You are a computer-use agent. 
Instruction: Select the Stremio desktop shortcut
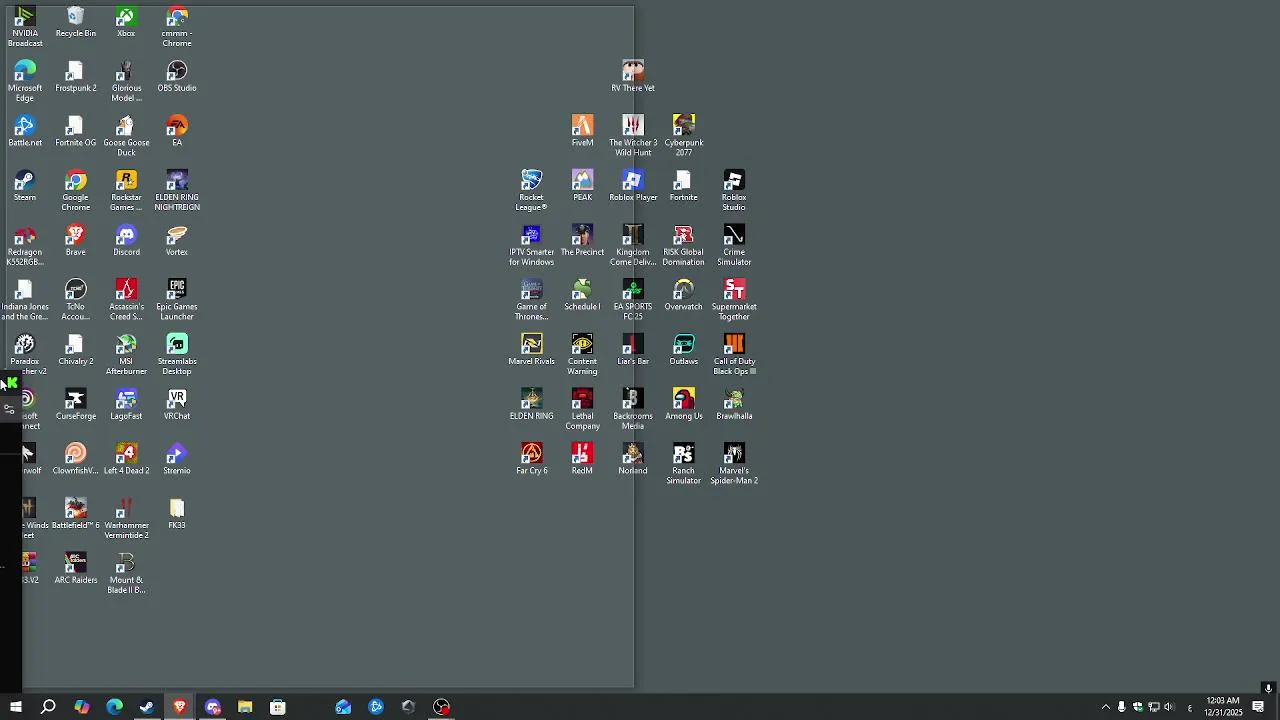coord(177,460)
